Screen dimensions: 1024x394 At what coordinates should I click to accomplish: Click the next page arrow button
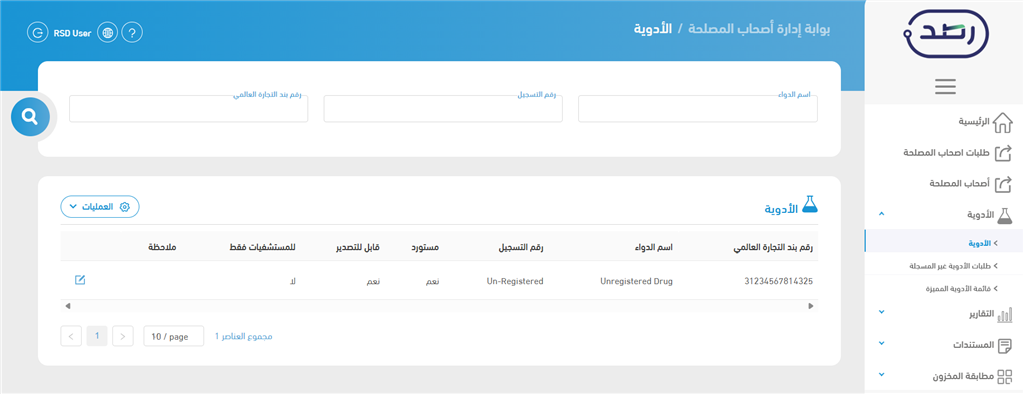(x=123, y=337)
